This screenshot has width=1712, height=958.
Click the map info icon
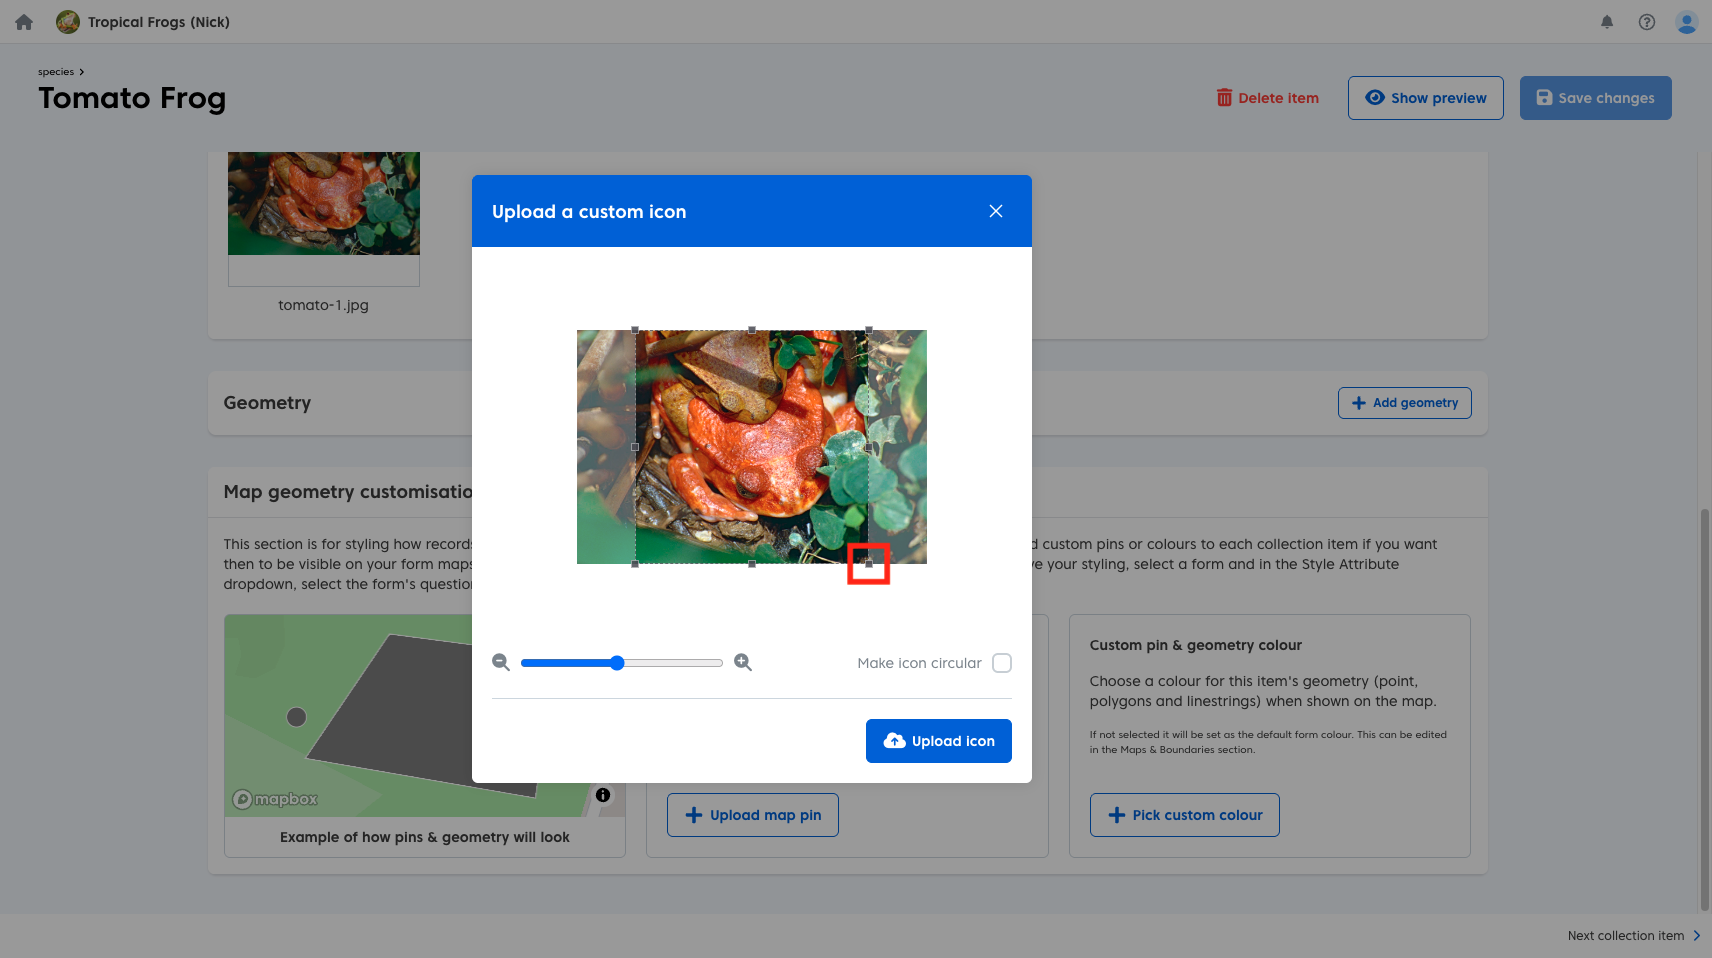[603, 795]
